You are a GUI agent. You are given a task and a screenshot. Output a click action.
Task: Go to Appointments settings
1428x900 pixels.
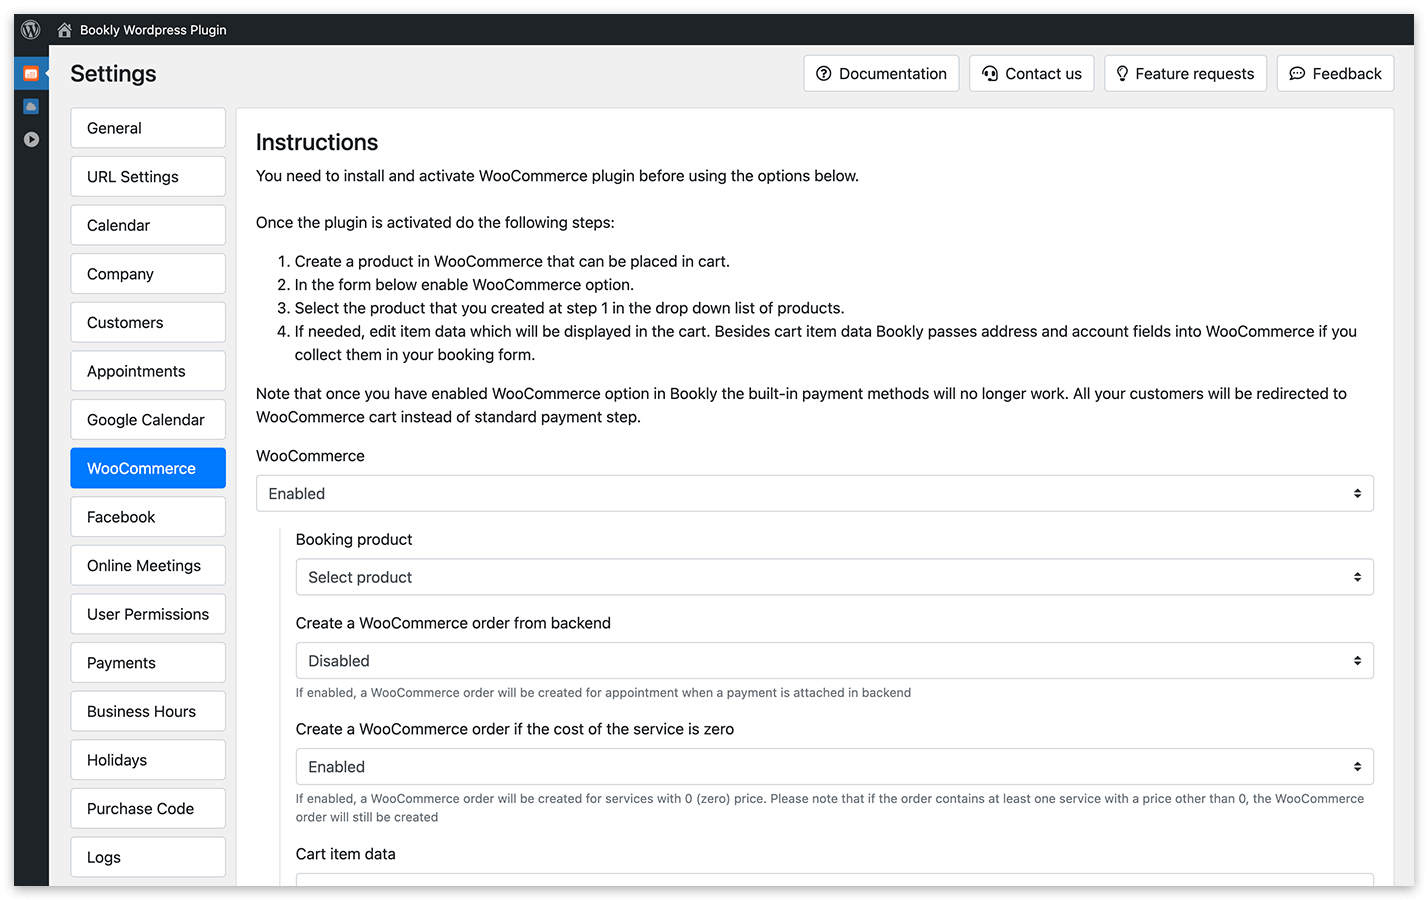[x=148, y=371]
